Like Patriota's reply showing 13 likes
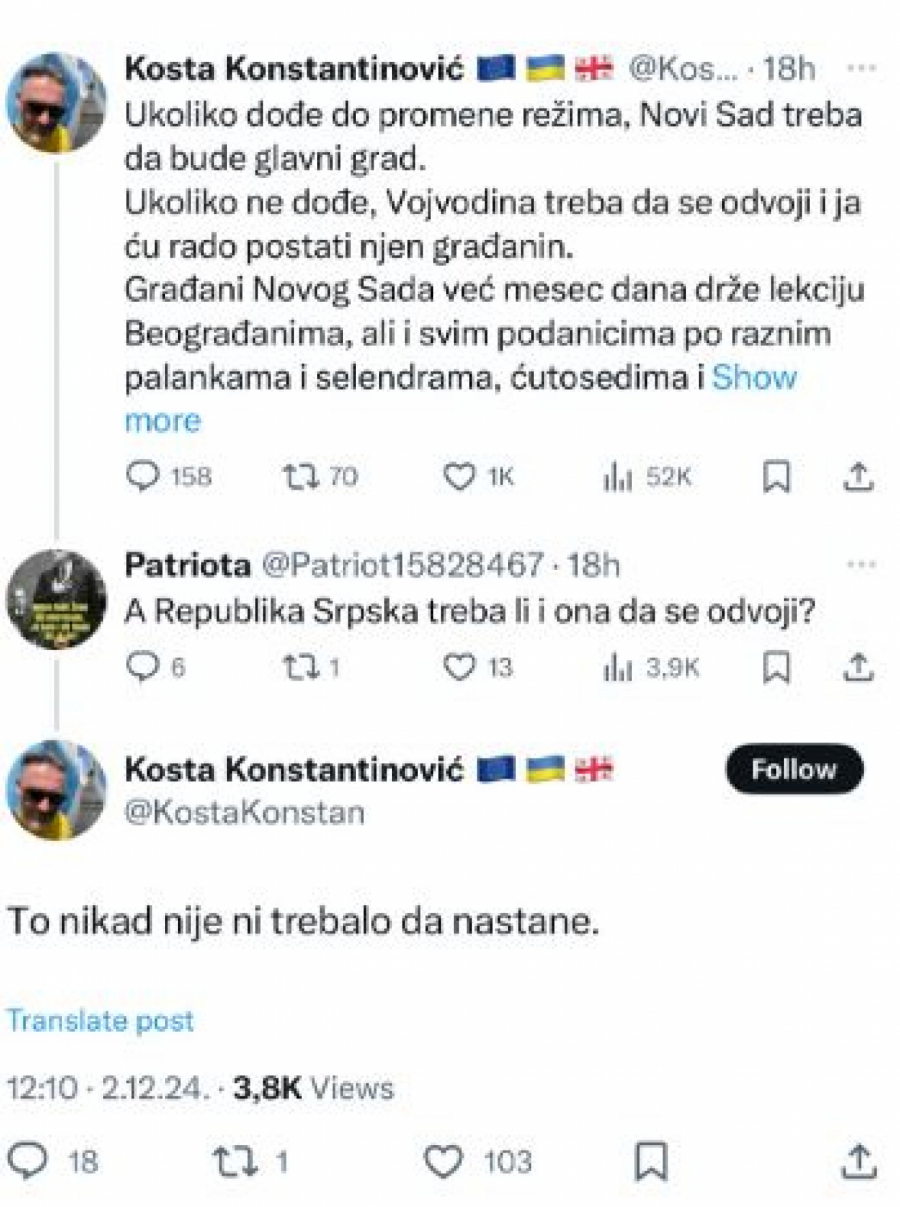900x1207 pixels. pos(458,664)
